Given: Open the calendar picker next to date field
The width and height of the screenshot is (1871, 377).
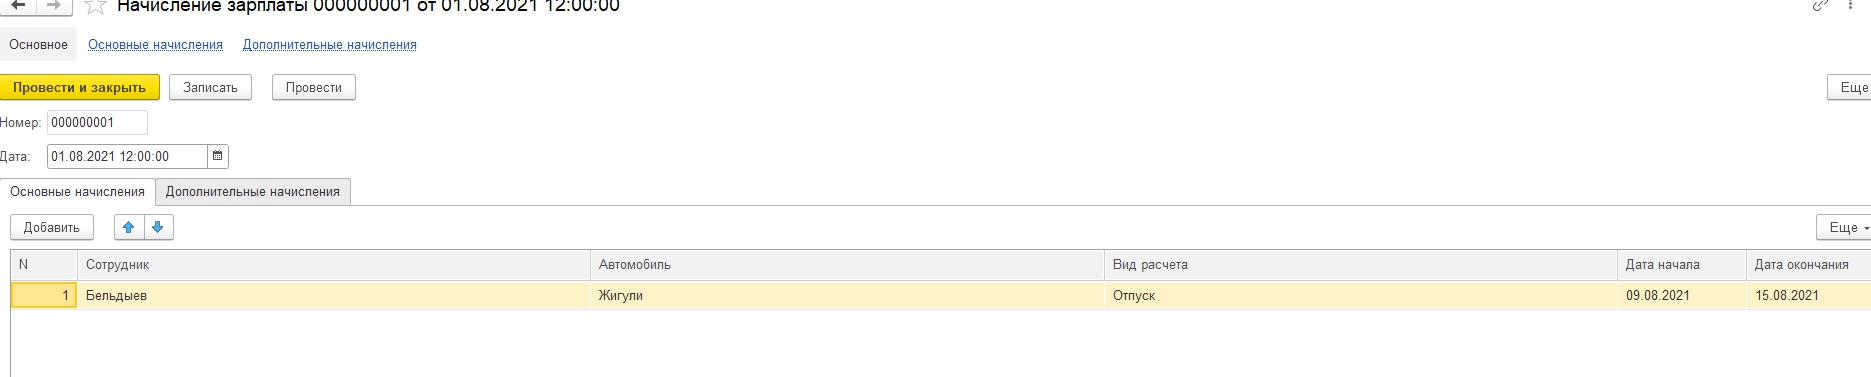Looking at the screenshot, I should pyautogui.click(x=218, y=156).
